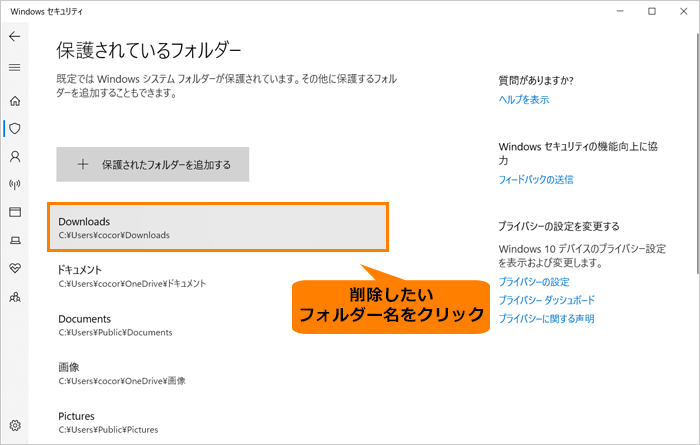The height and width of the screenshot is (445, 700).
Task: Minimize the Windows セキュリティ window
Action: pos(620,11)
